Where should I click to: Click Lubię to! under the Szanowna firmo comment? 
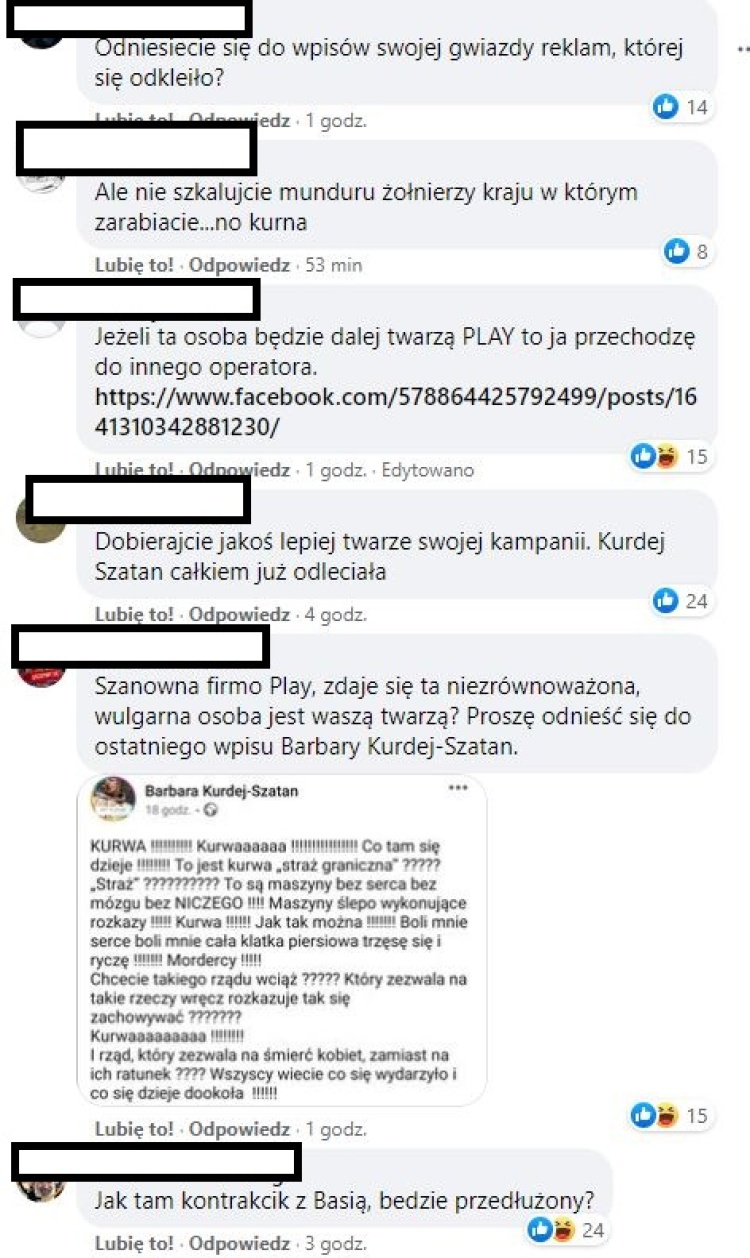point(135,1129)
